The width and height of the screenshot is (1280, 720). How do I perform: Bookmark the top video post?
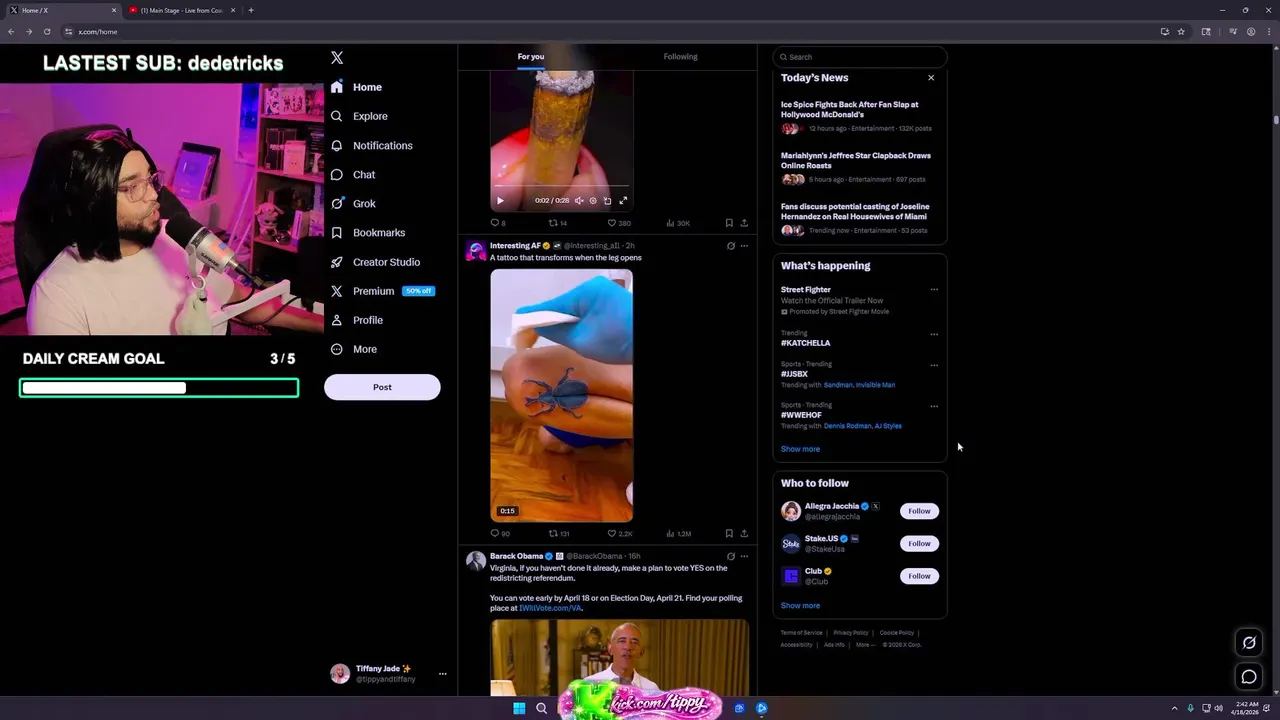[729, 223]
